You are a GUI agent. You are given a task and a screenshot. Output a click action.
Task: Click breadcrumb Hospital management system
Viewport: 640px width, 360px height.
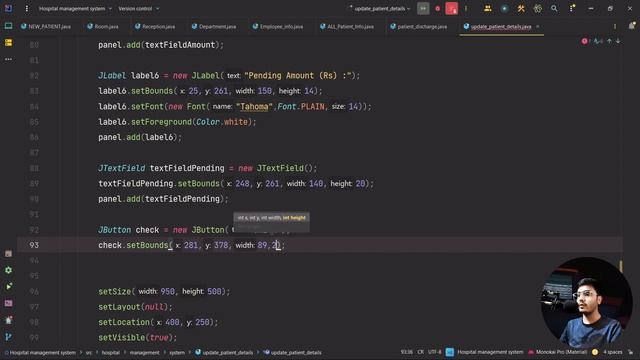[x=40, y=352]
